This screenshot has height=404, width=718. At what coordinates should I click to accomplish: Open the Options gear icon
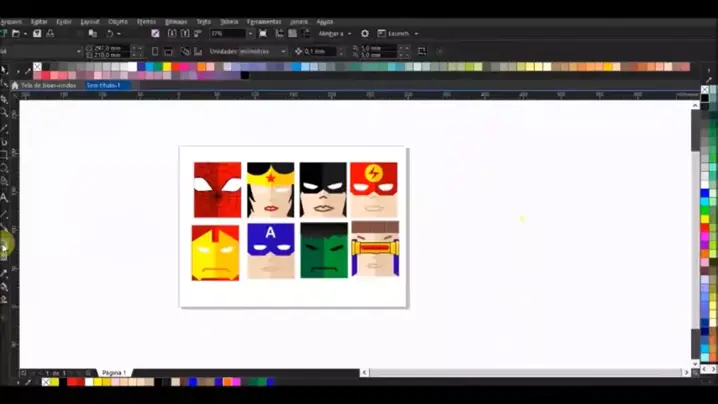pyautogui.click(x=364, y=33)
